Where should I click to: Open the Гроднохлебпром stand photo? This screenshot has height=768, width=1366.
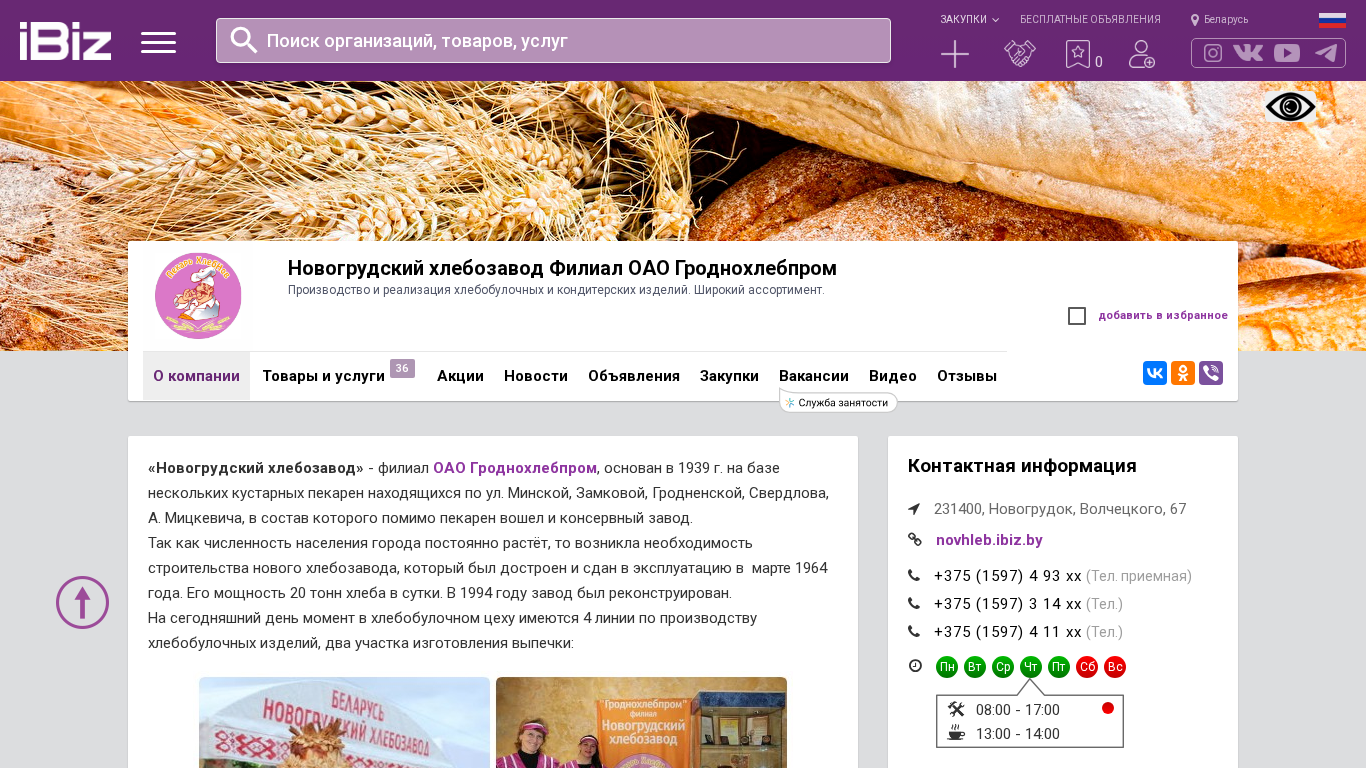[x=641, y=723]
